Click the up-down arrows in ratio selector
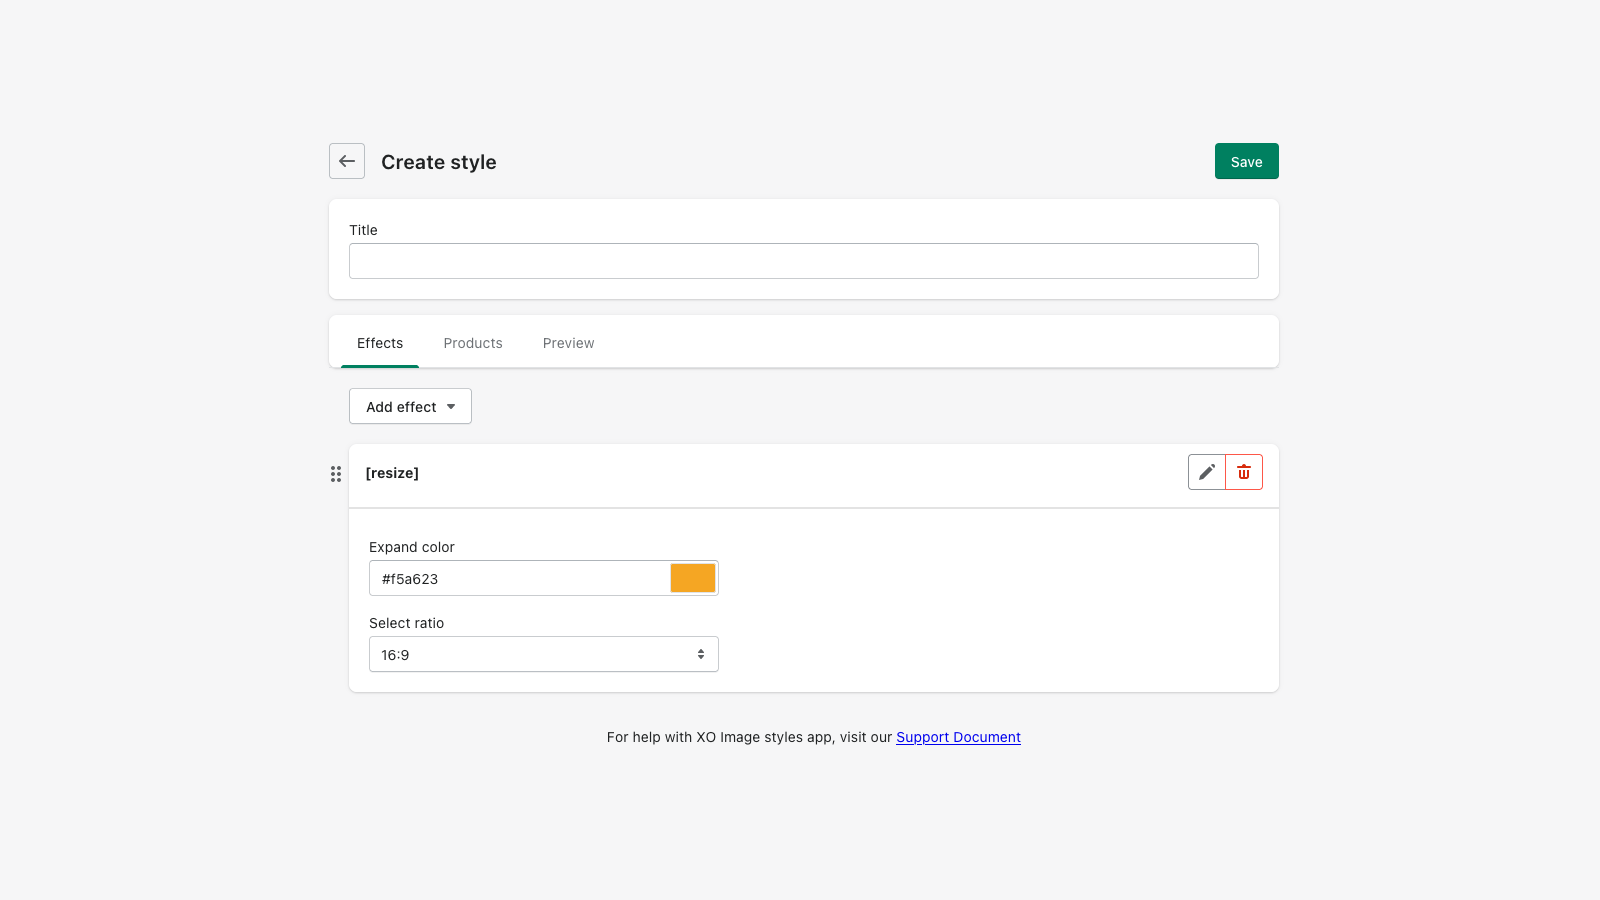The height and width of the screenshot is (900, 1600). [701, 654]
